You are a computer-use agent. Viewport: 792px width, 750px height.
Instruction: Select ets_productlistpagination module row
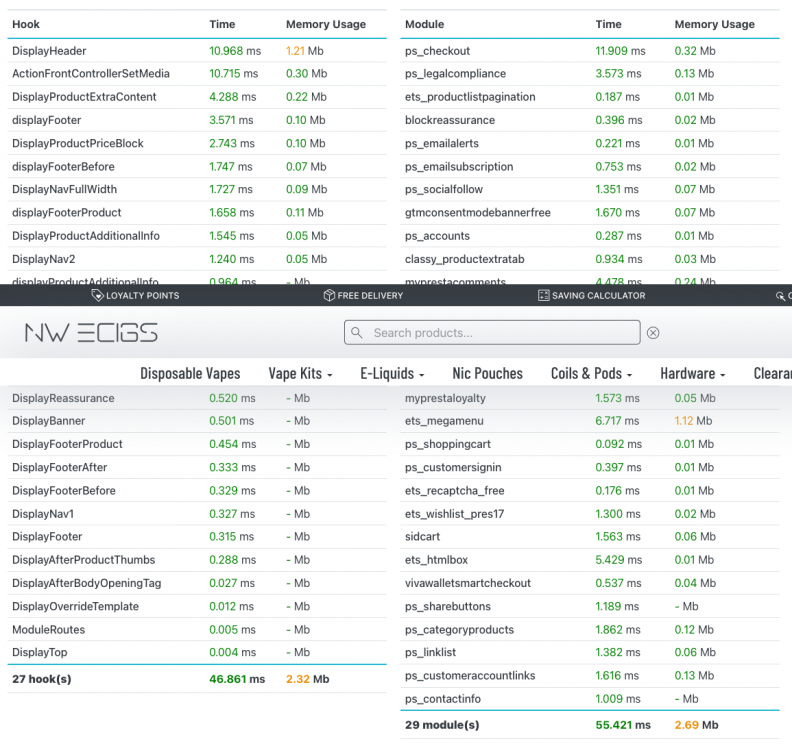(590, 97)
